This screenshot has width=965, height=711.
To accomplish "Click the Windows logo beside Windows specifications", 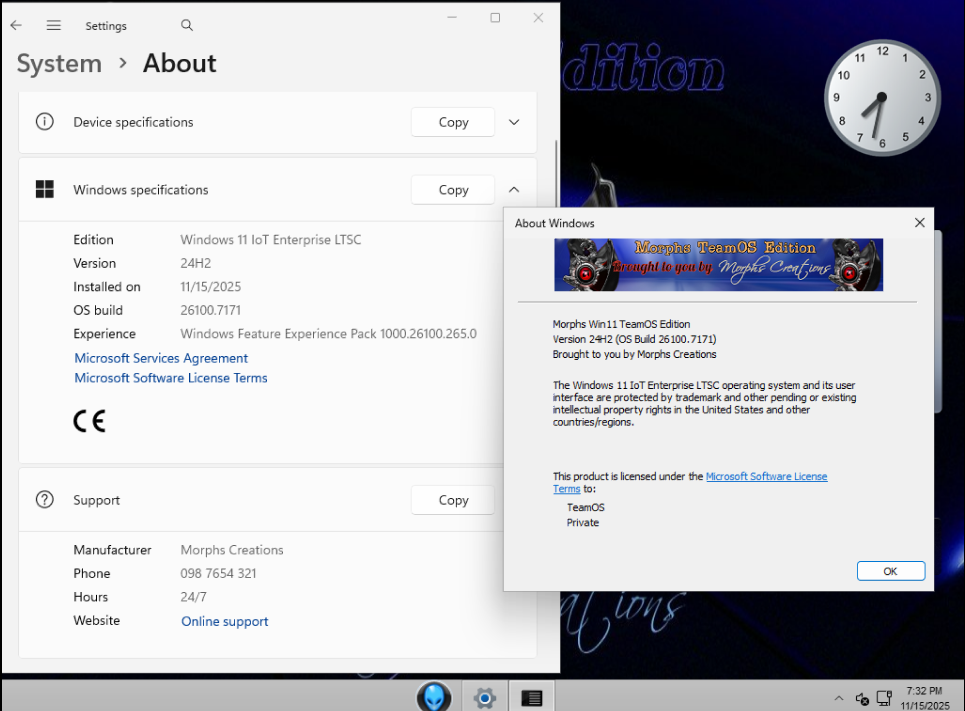I will point(45,190).
